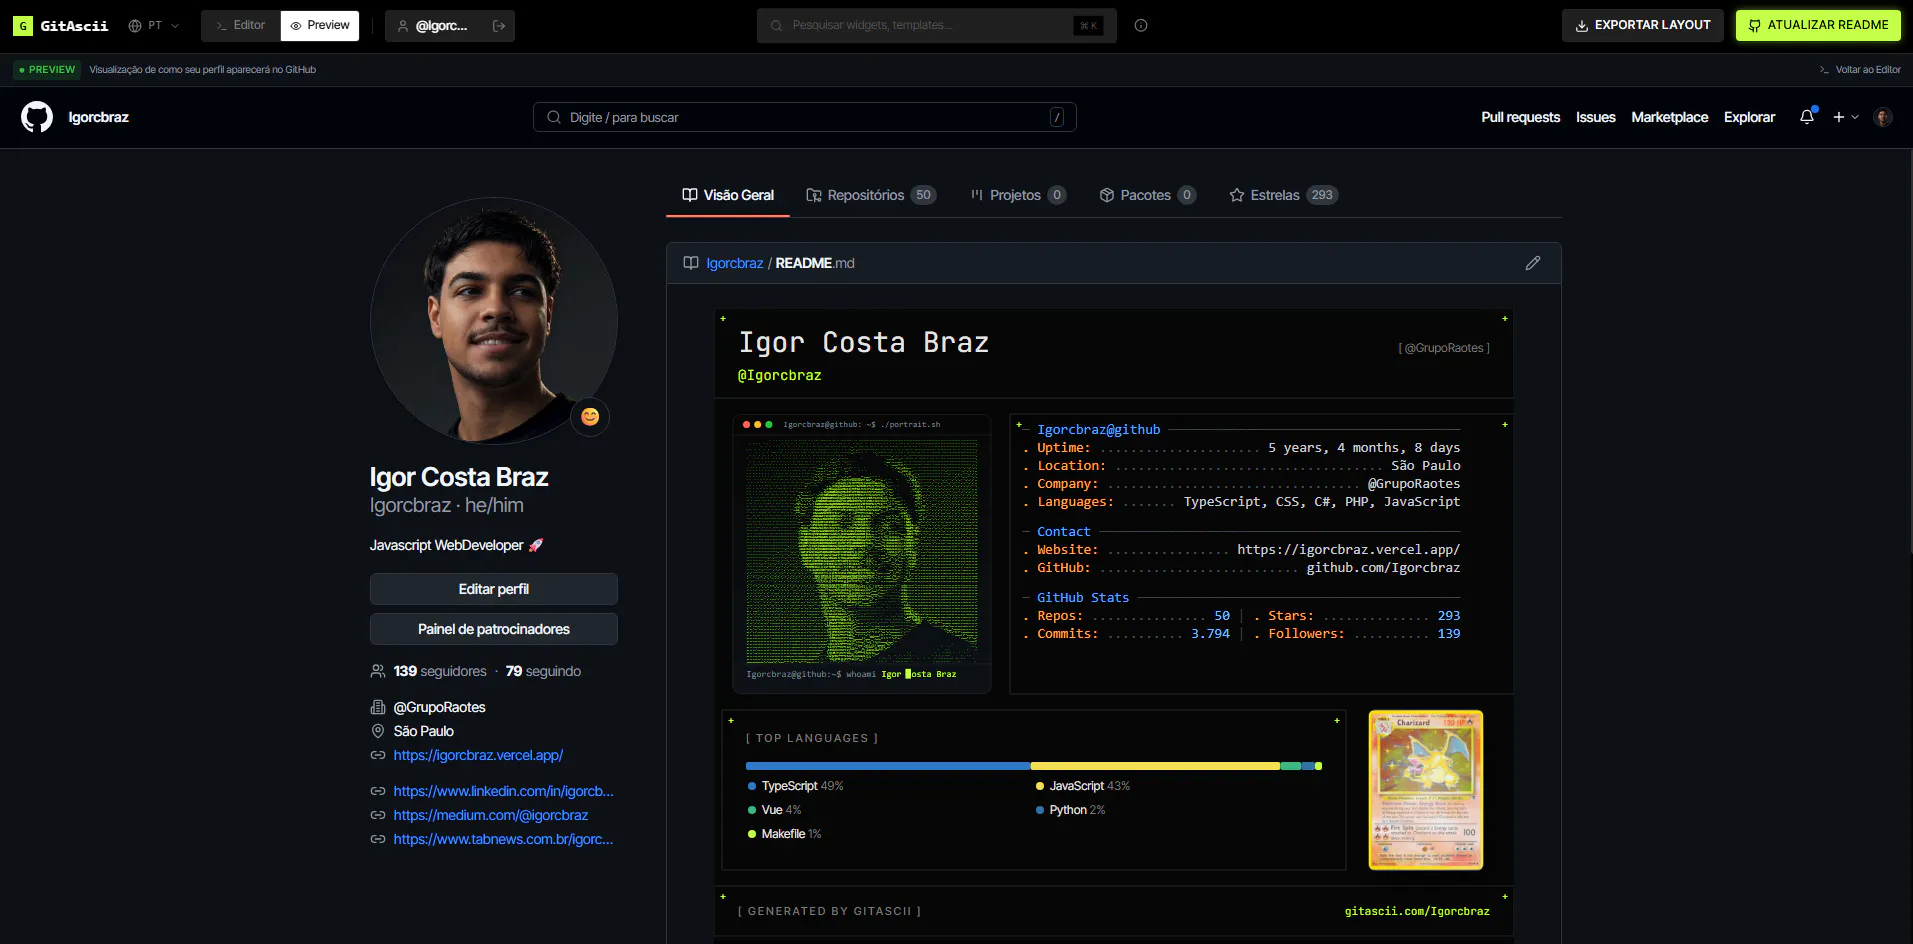
Task: Click the Vue 4% legend entry
Action: click(775, 810)
